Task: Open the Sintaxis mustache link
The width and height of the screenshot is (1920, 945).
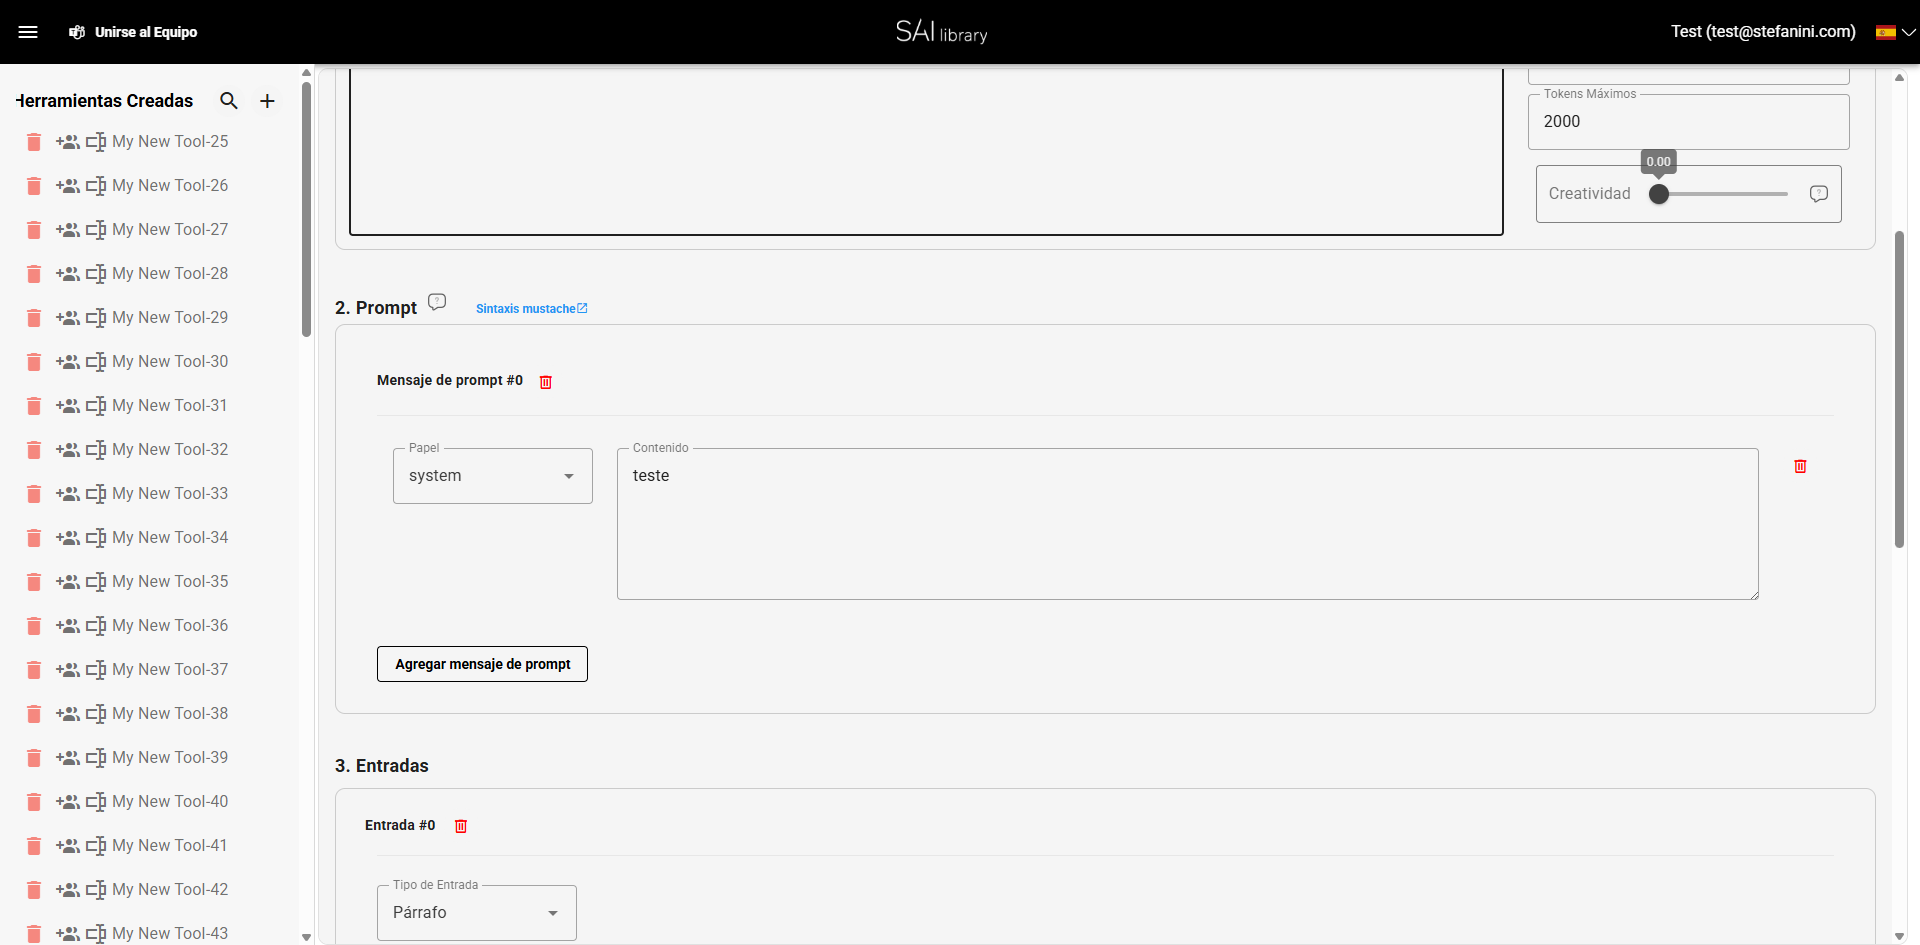Action: coord(531,308)
